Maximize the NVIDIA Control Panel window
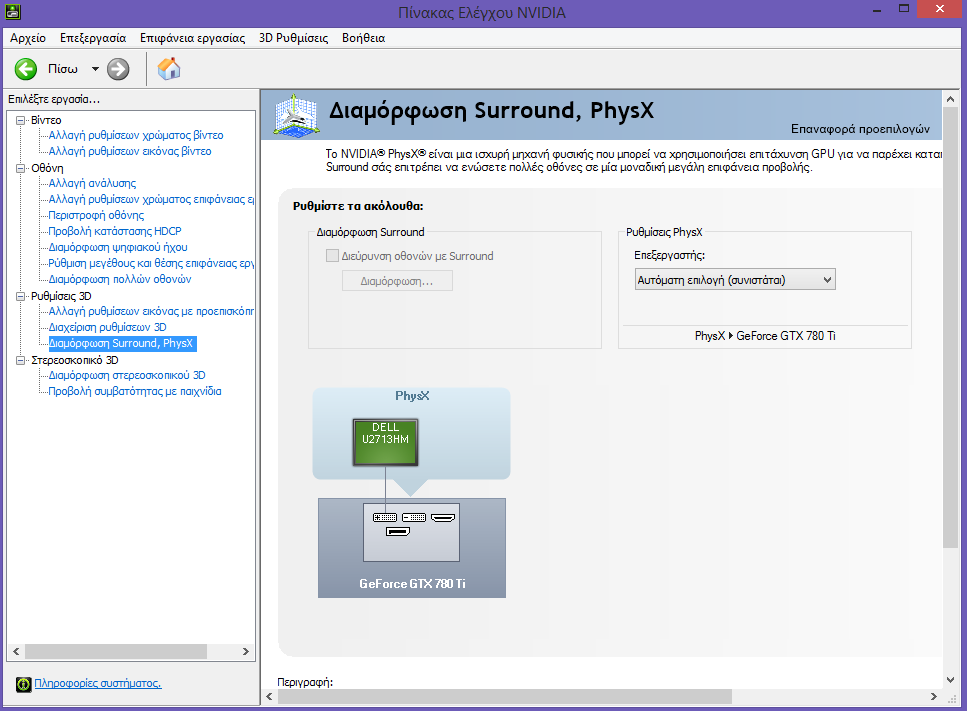This screenshot has height=711, width=967. pos(904,9)
